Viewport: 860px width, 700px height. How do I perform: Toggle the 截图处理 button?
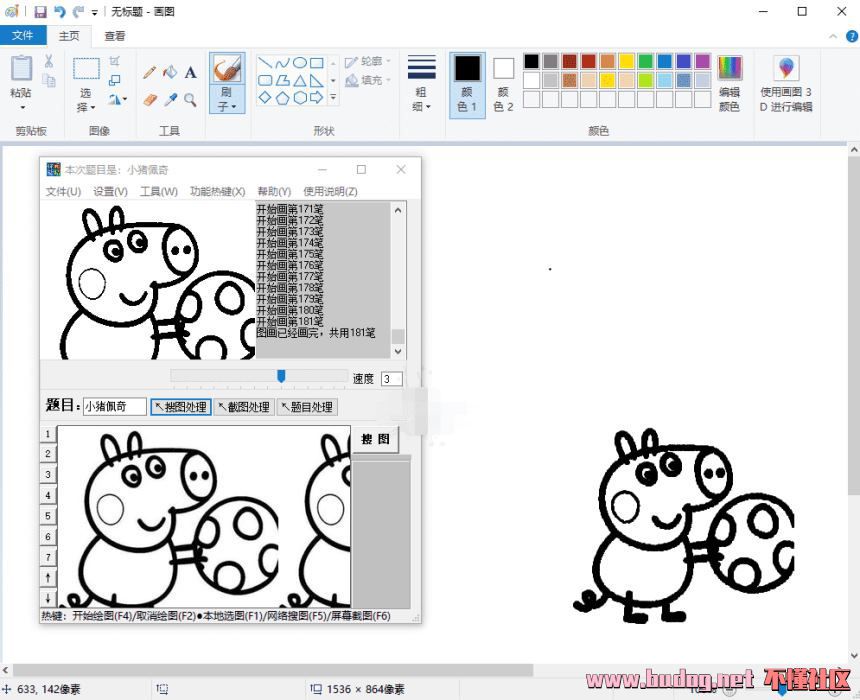point(243,407)
